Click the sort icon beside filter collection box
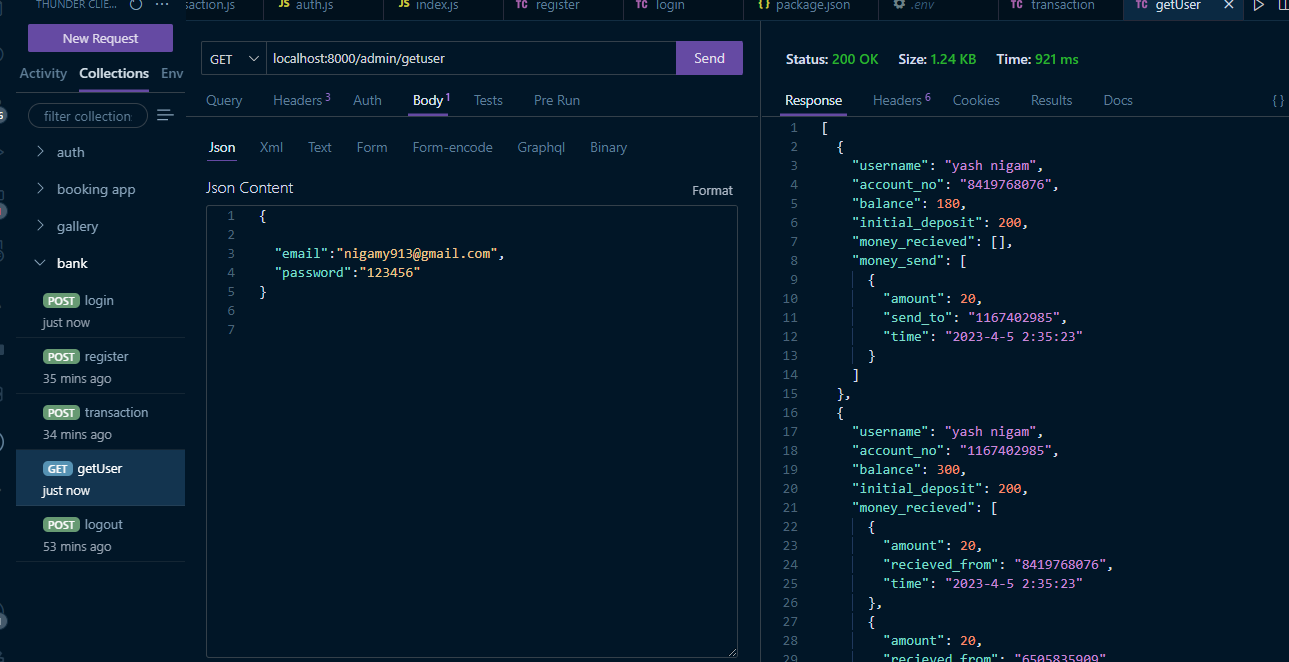This screenshot has width=1289, height=662. [164, 115]
